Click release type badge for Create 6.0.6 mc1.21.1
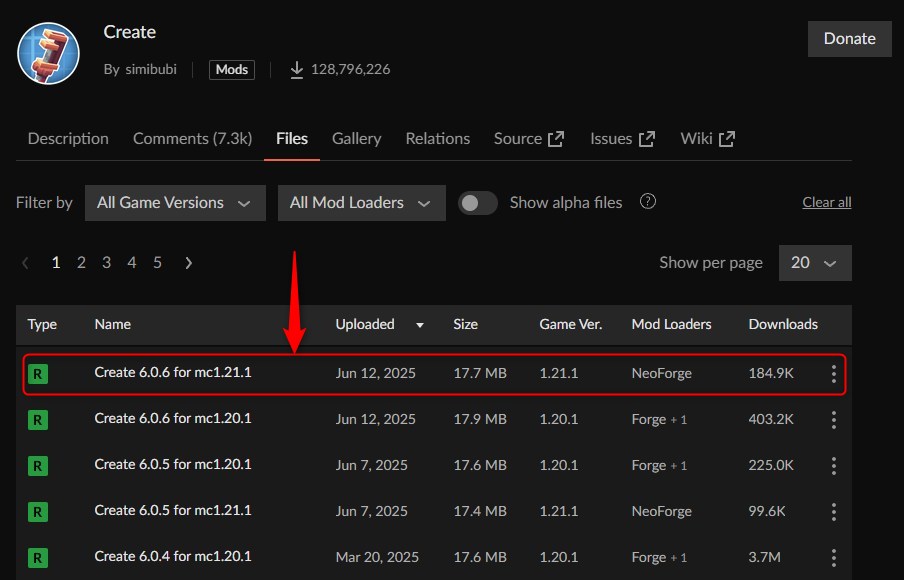The width and height of the screenshot is (904, 580). [38, 374]
